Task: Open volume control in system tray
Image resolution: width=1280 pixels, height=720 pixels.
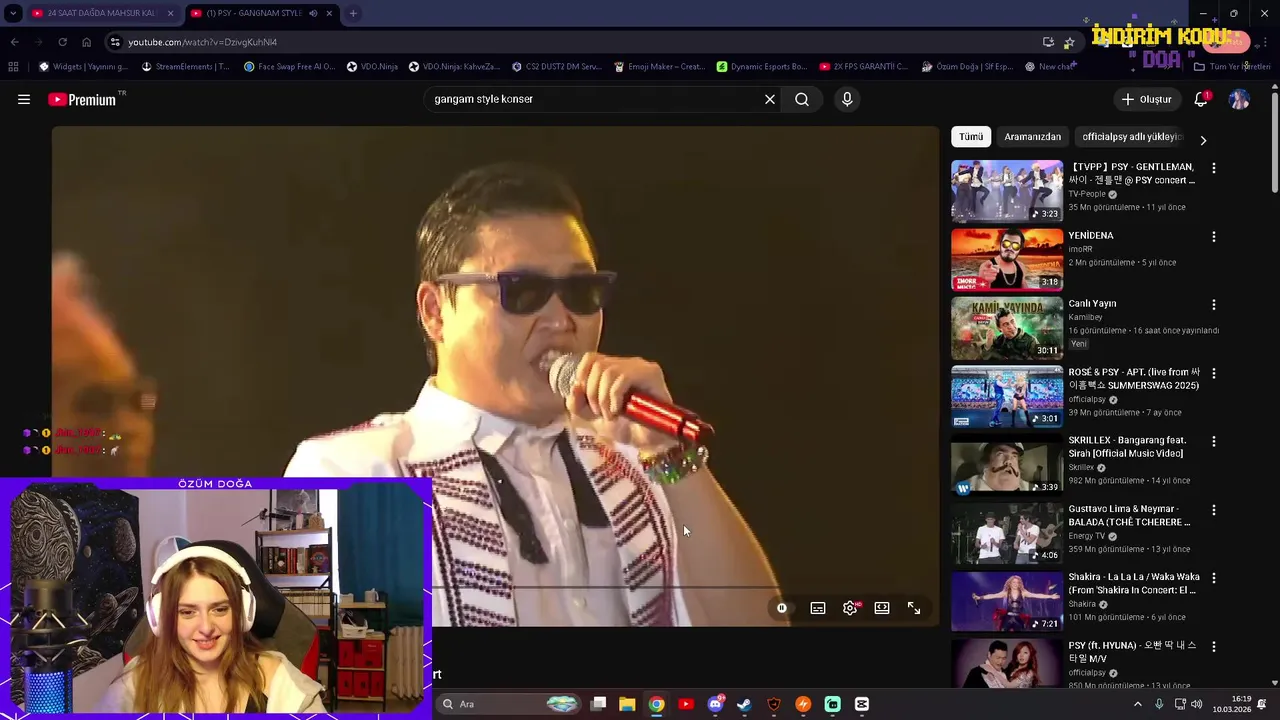Action: (x=1198, y=704)
